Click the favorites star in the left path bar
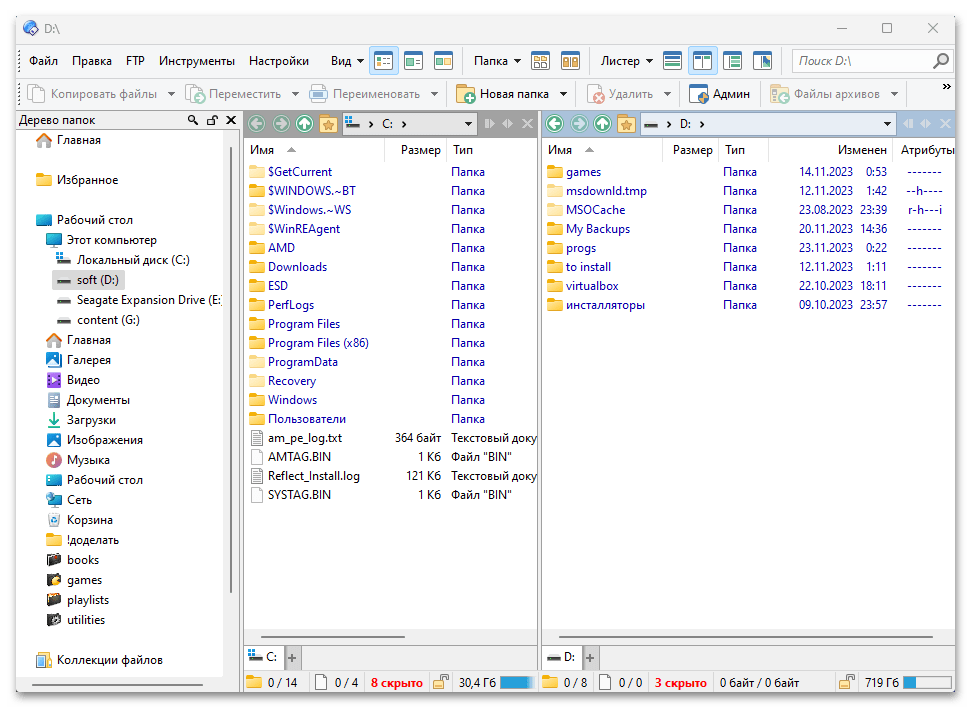The image size is (971, 708). point(329,123)
